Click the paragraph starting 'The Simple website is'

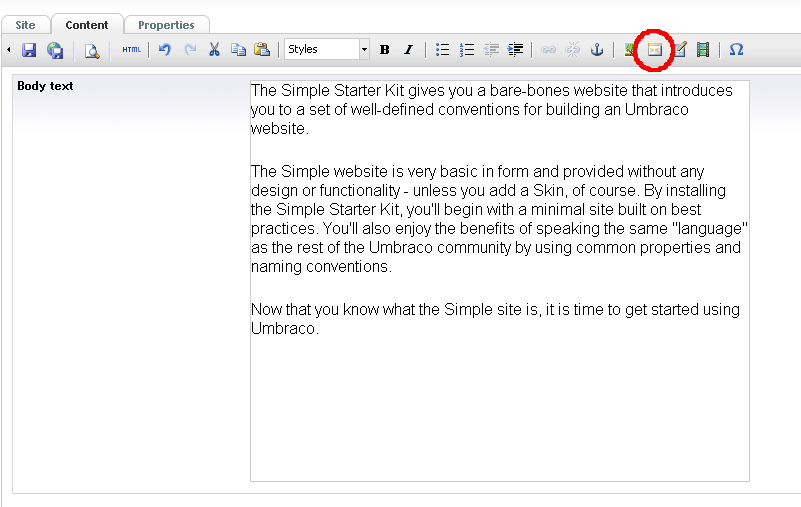point(499,219)
